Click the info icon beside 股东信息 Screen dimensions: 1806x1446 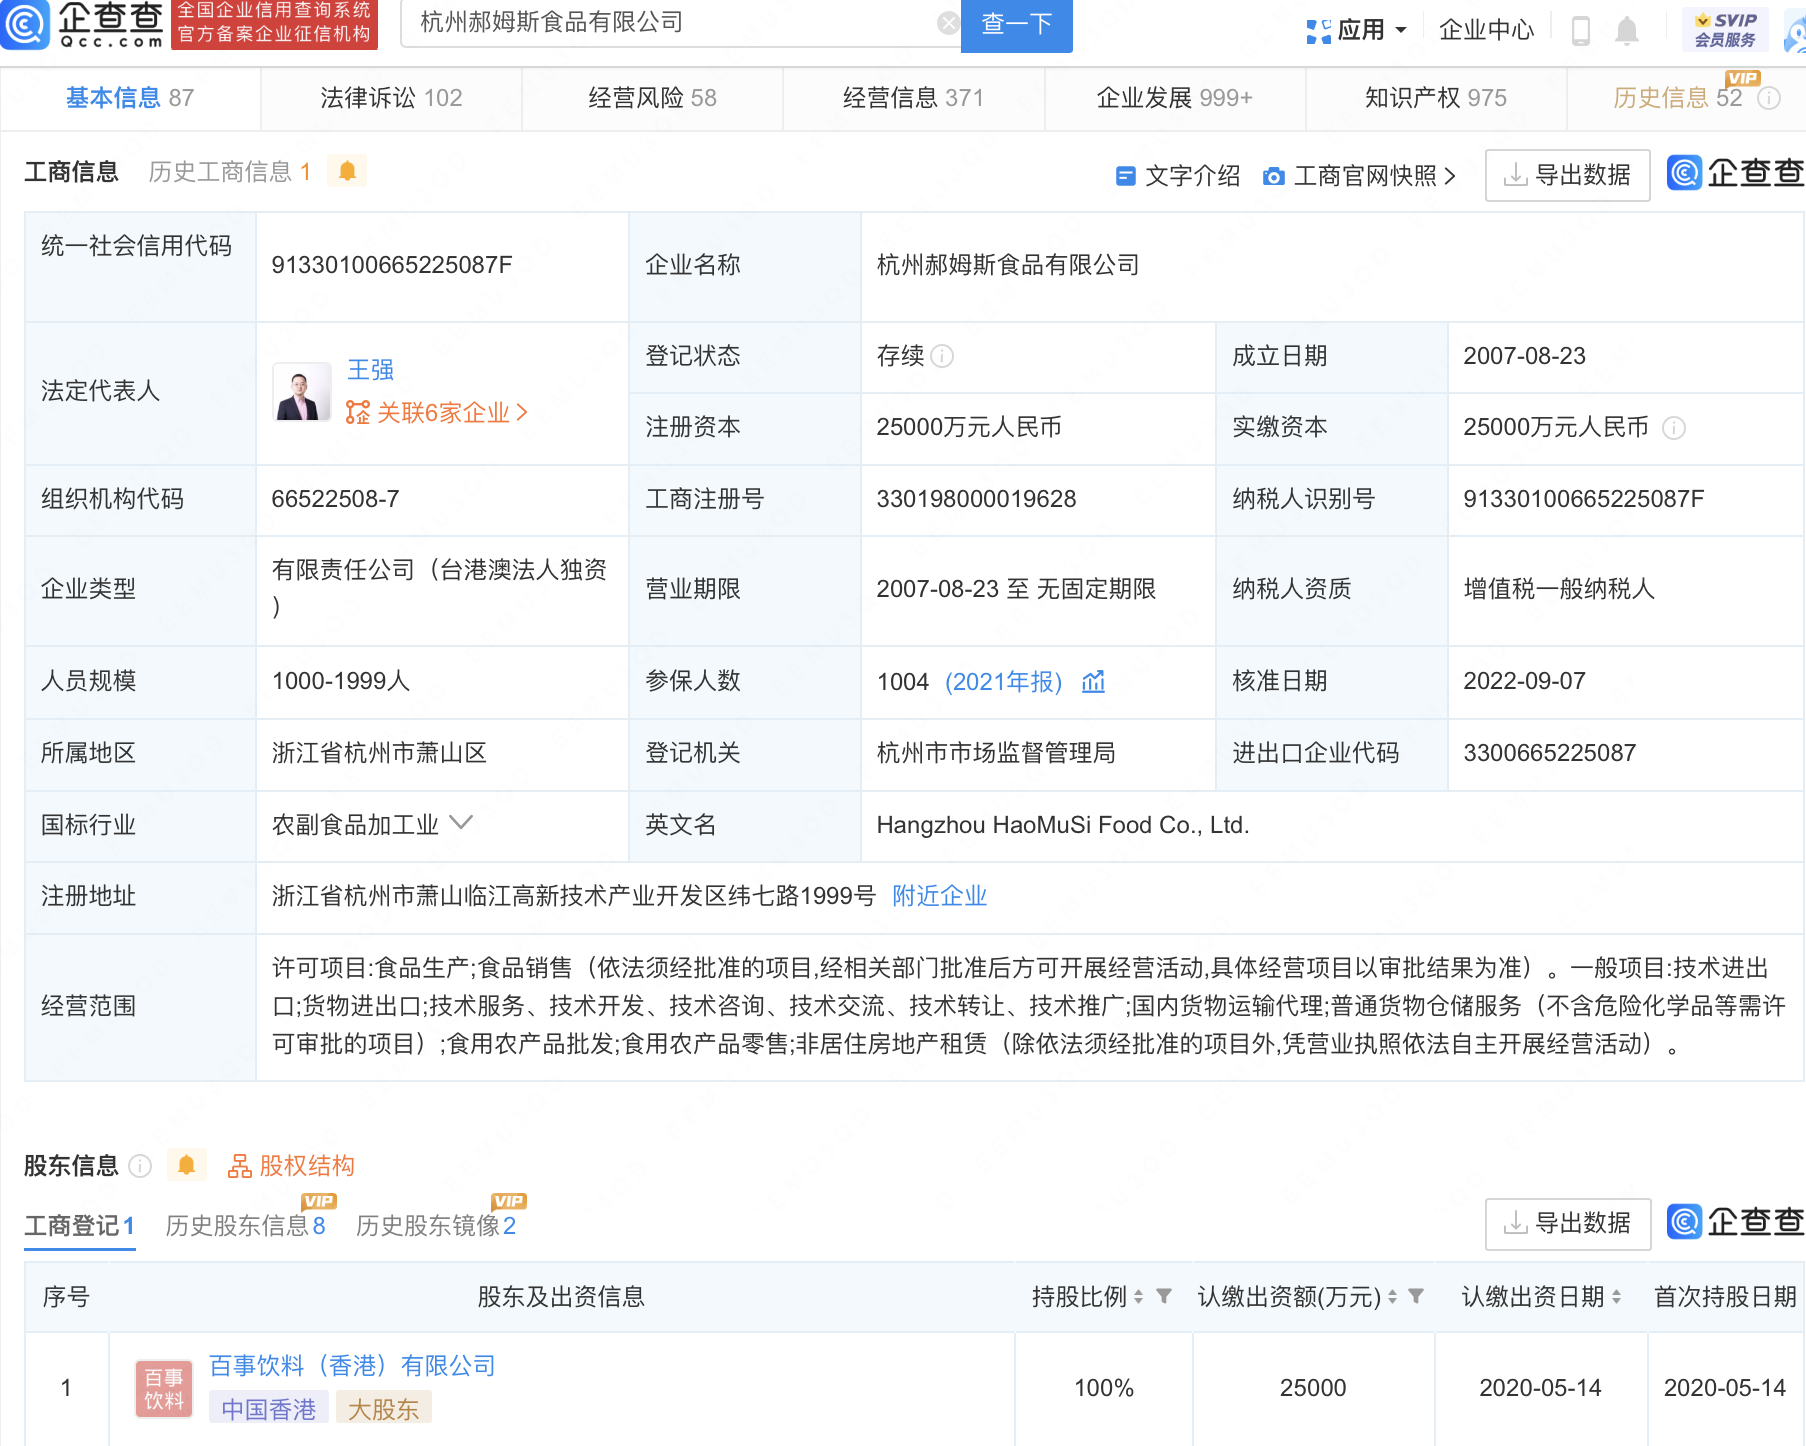tap(141, 1166)
